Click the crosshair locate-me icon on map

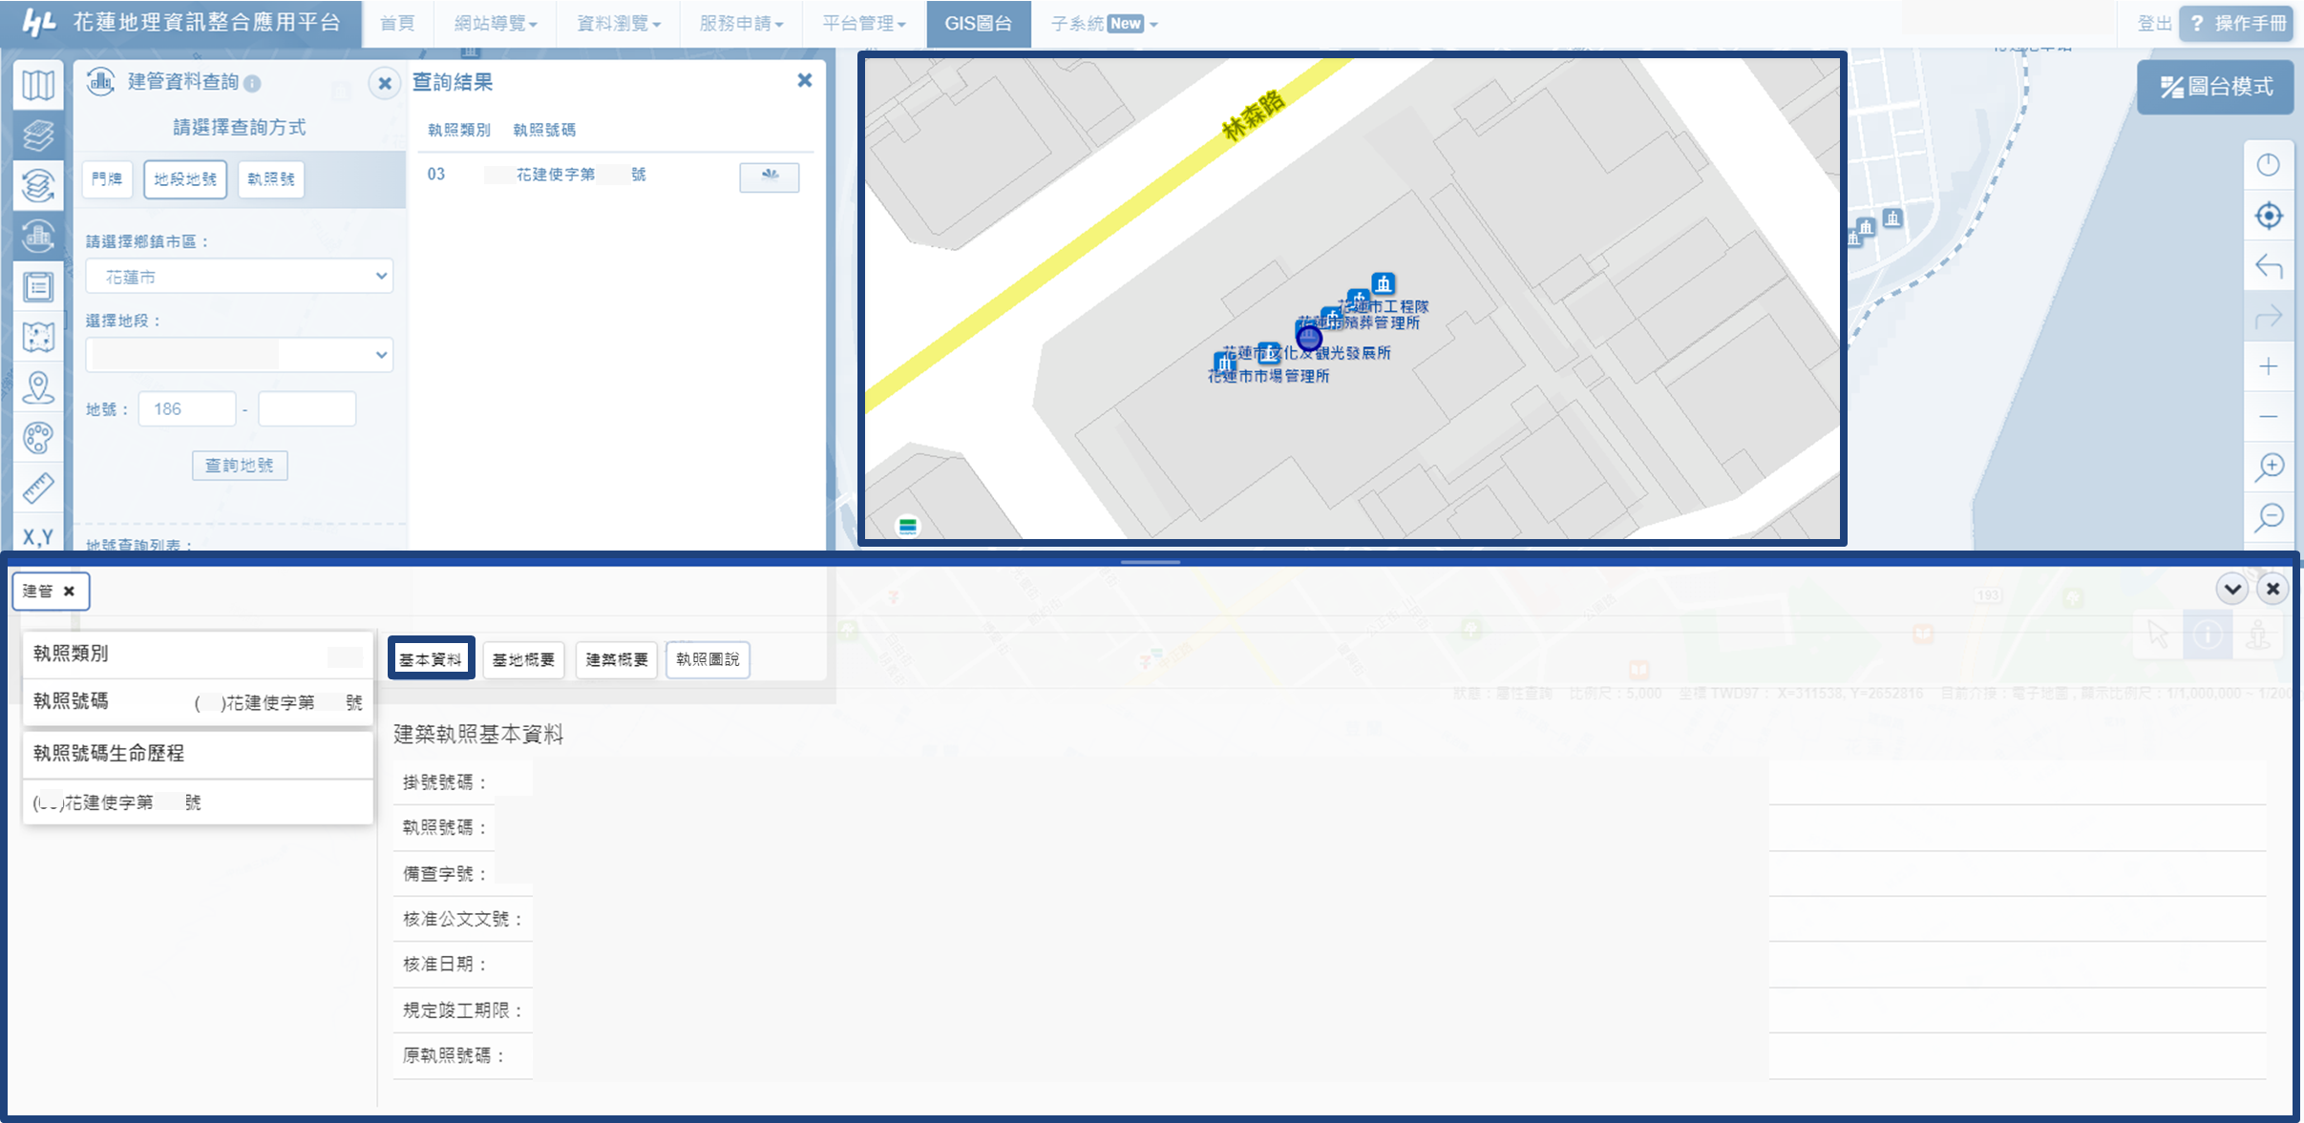(x=2269, y=216)
